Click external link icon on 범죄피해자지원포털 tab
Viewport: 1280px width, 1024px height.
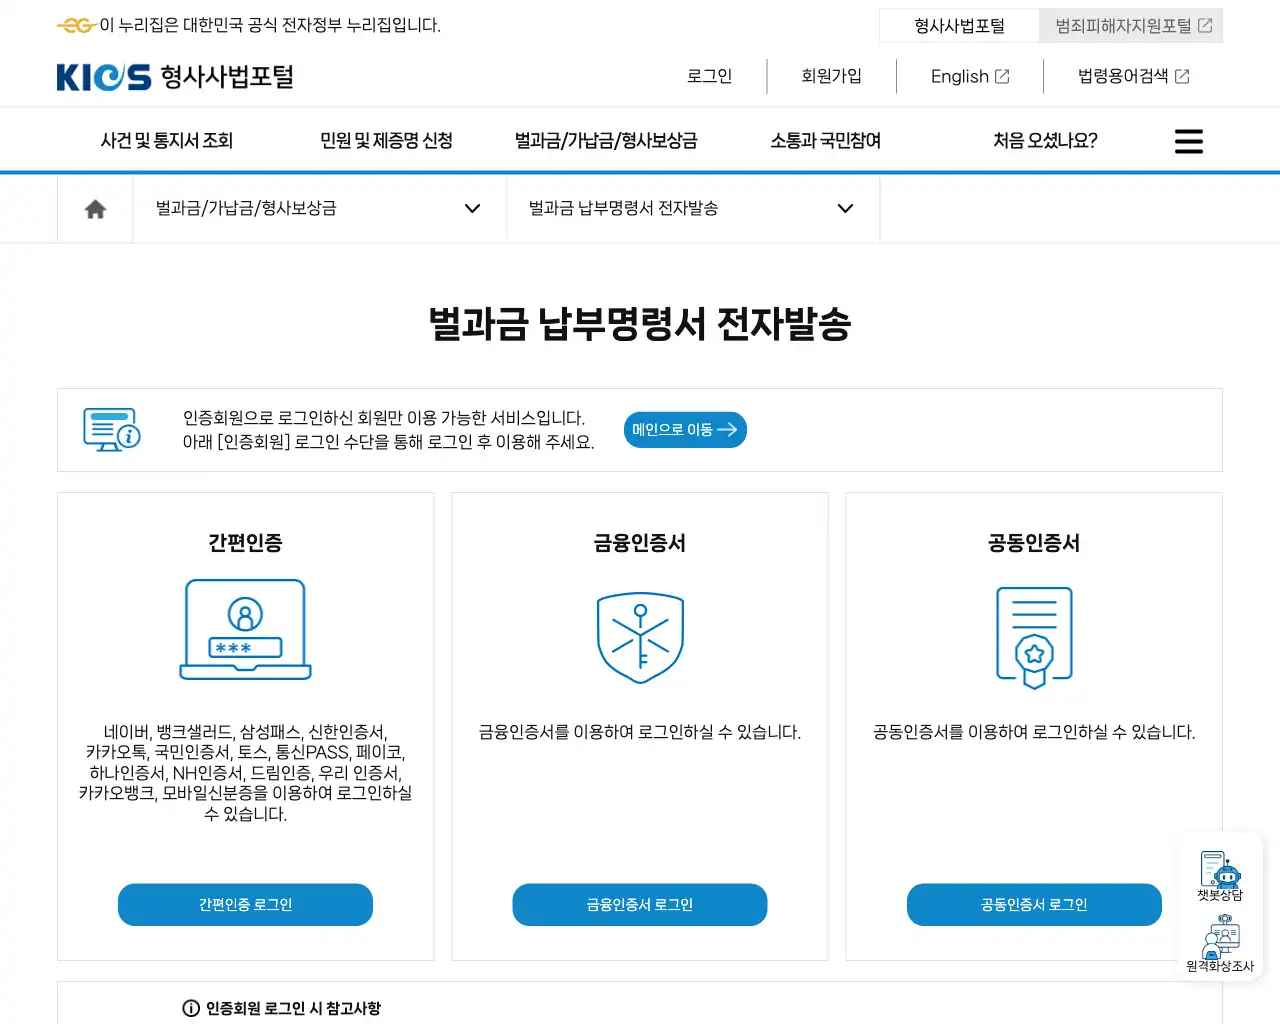[x=1205, y=26]
